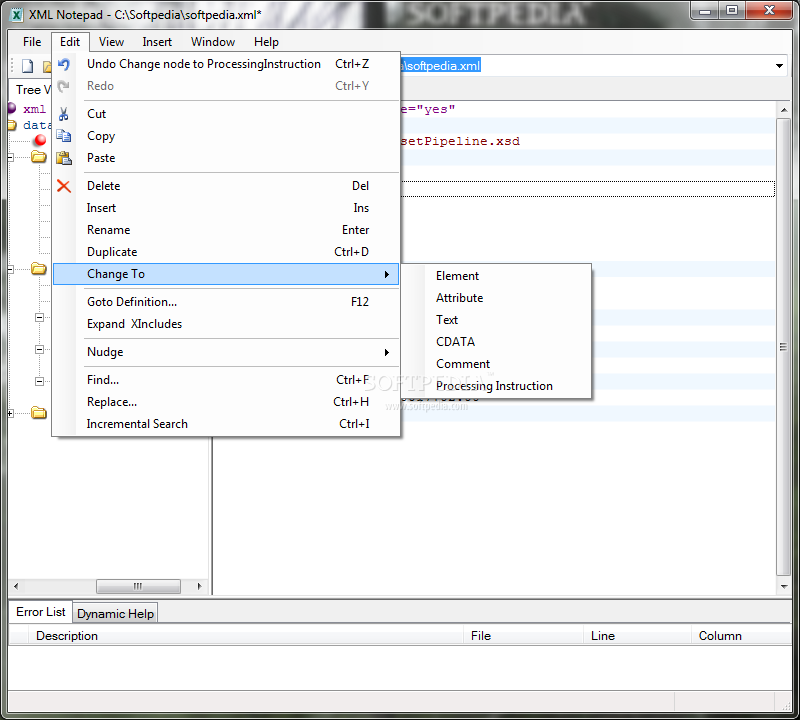Open the View menu

tap(111, 42)
